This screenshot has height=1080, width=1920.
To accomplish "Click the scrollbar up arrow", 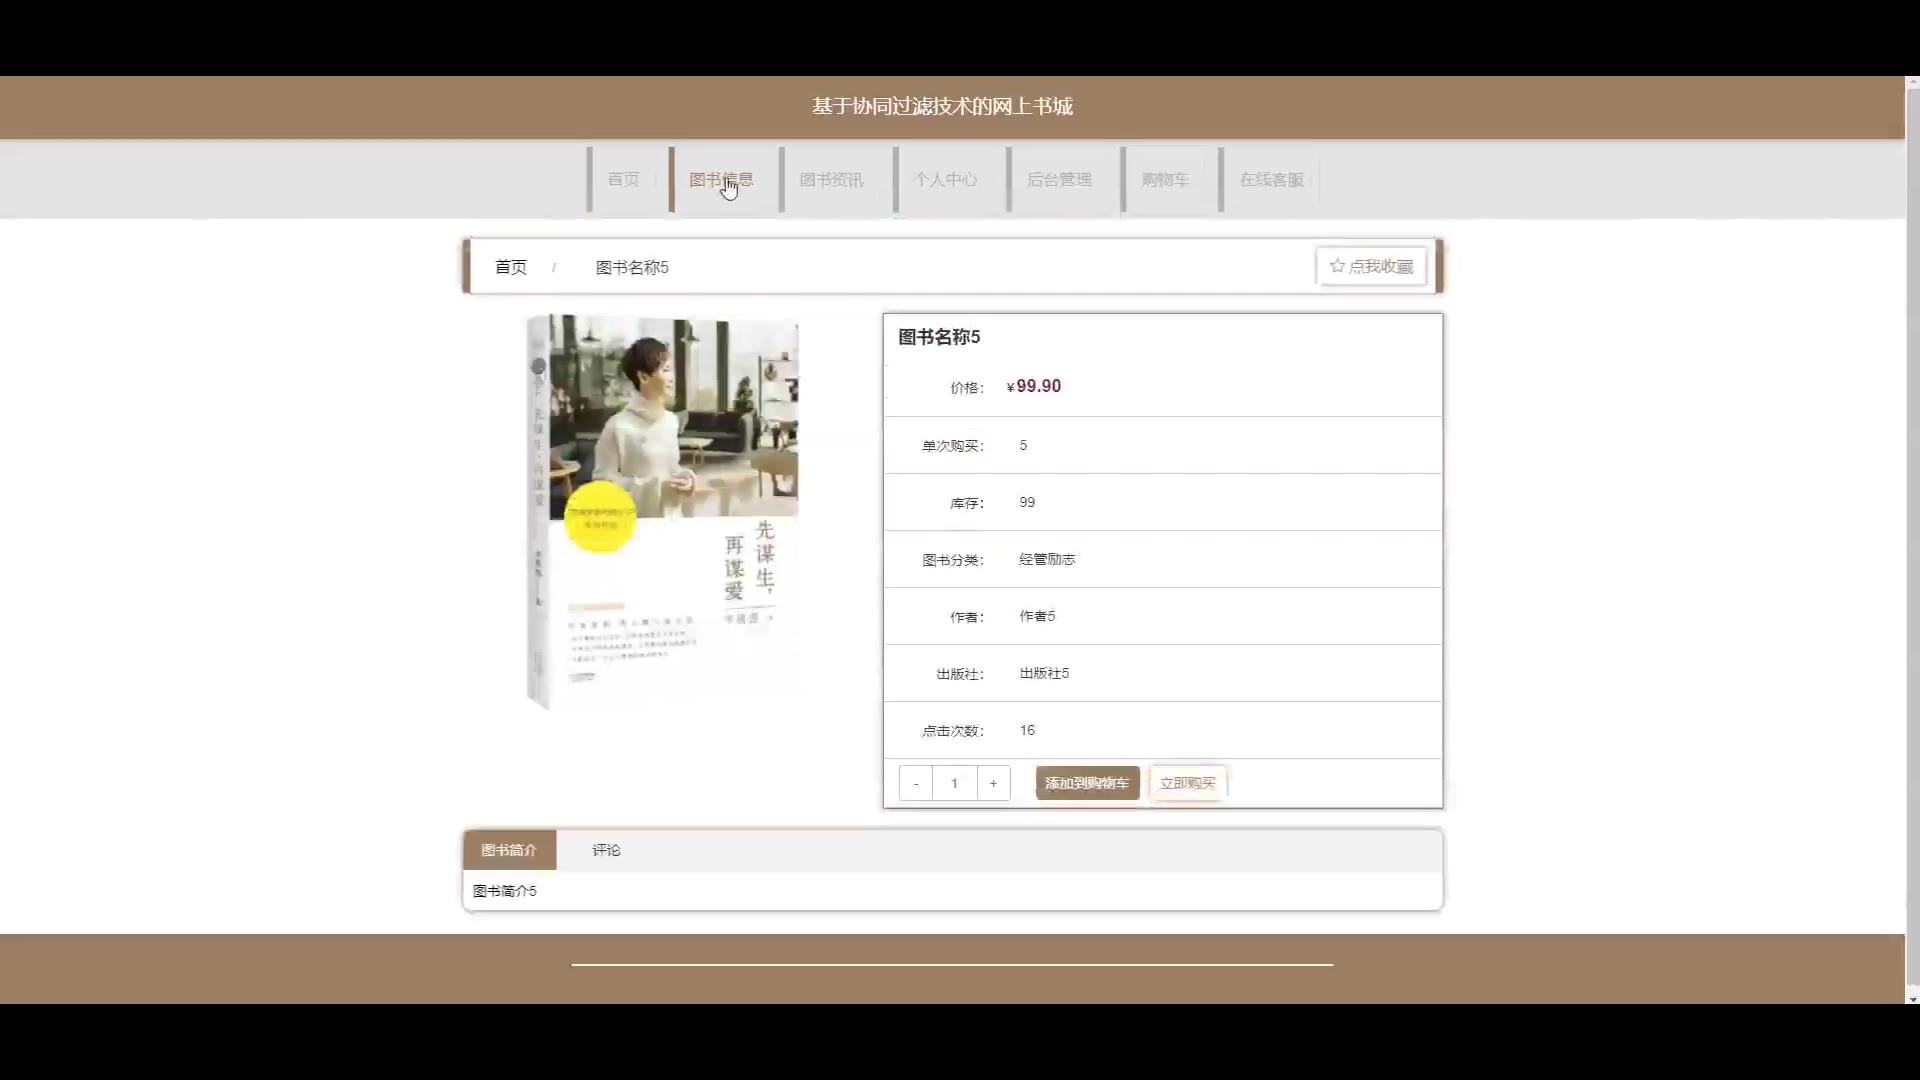I will click(1912, 82).
